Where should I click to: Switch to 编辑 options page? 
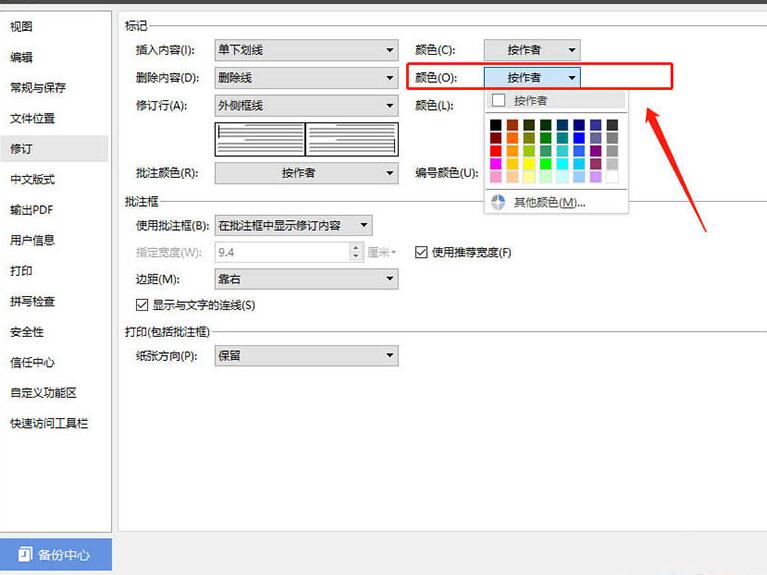click(x=22, y=57)
